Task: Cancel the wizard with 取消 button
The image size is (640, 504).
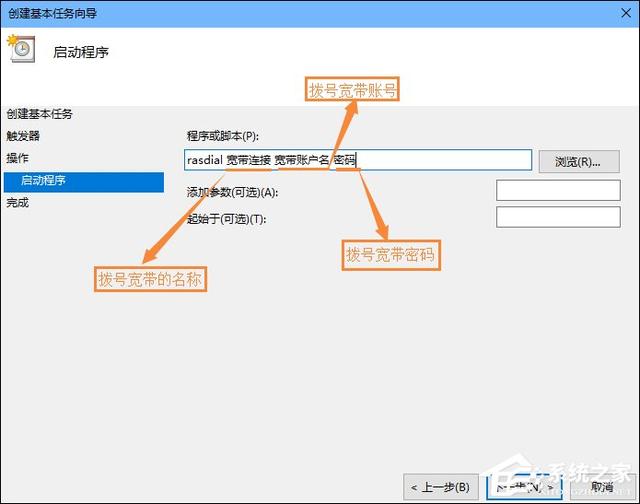Action: tap(602, 487)
